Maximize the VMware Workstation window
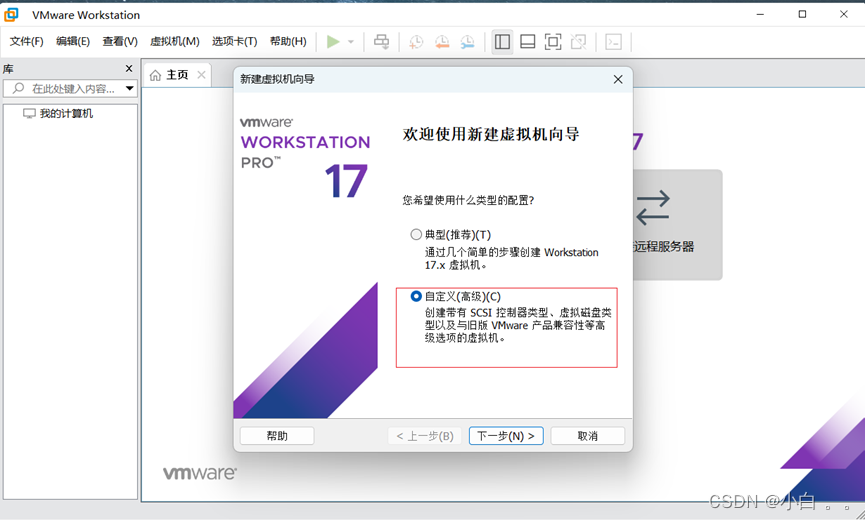This screenshot has height=520, width=865. (x=802, y=15)
